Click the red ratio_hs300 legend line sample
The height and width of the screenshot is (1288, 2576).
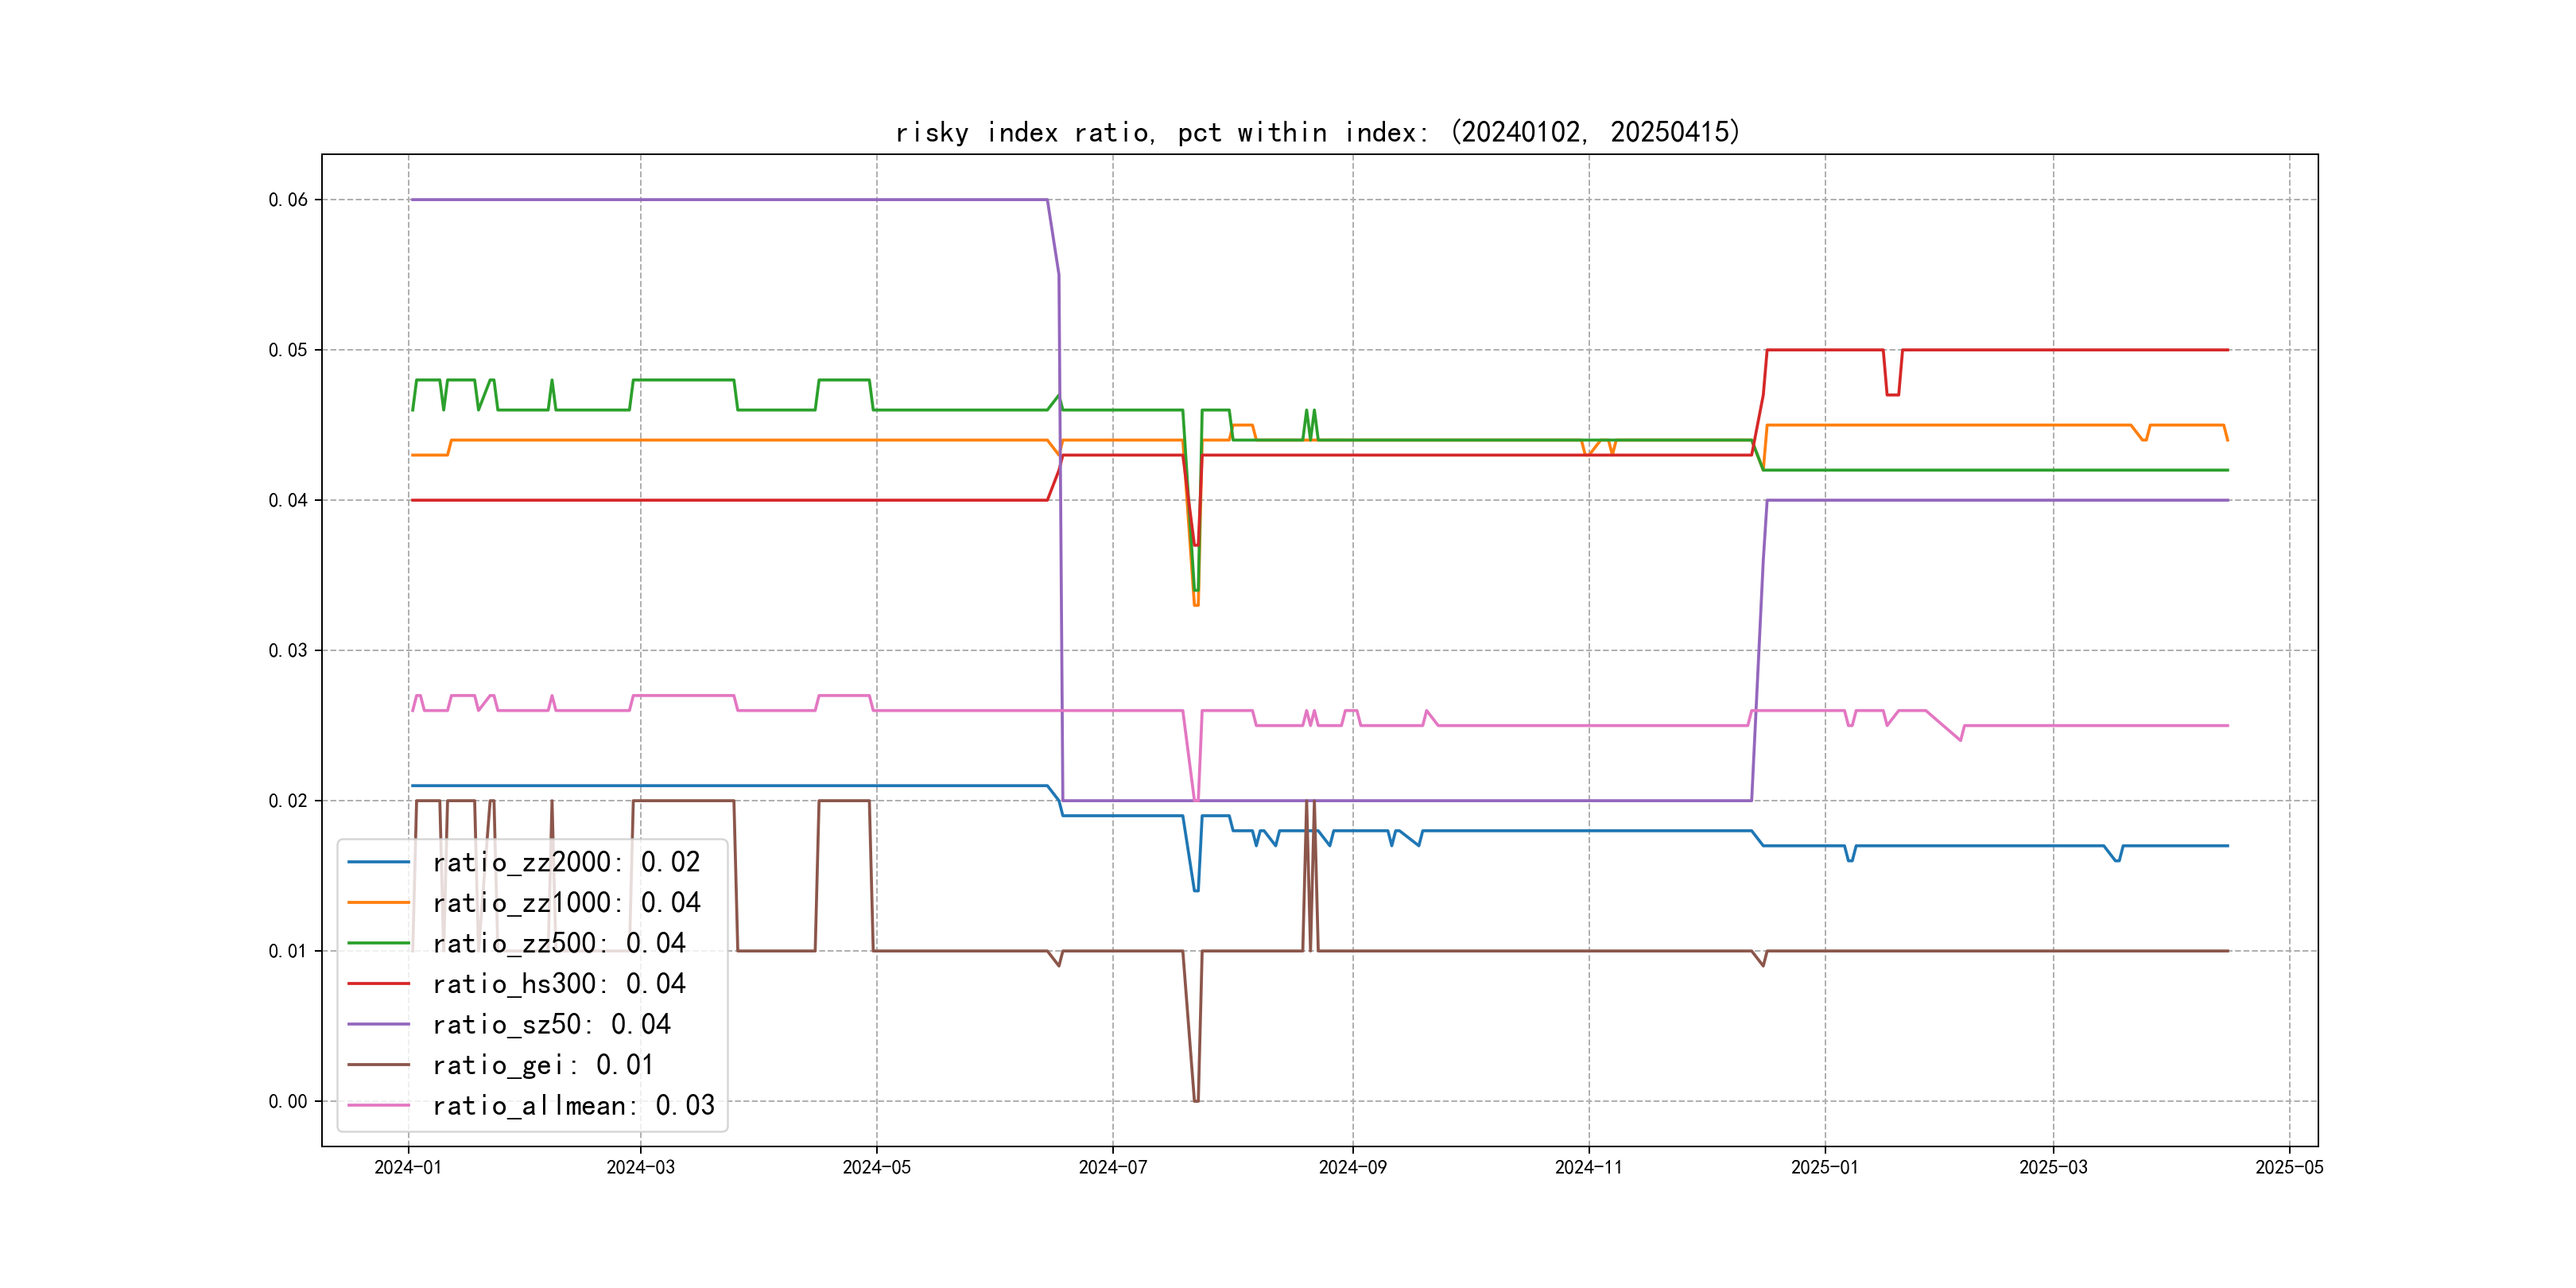(378, 984)
